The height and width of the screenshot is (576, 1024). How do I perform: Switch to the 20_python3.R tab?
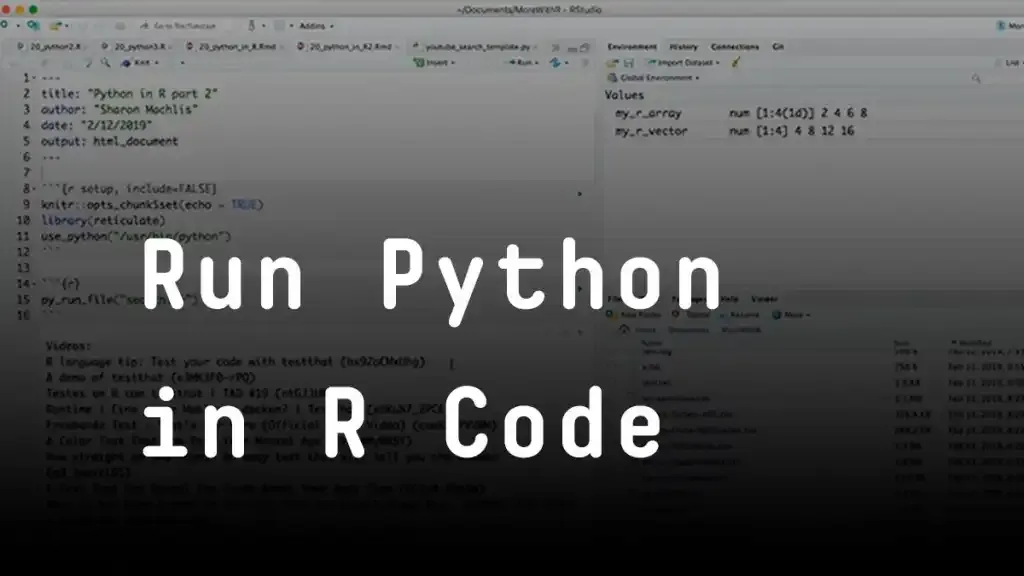(x=135, y=47)
